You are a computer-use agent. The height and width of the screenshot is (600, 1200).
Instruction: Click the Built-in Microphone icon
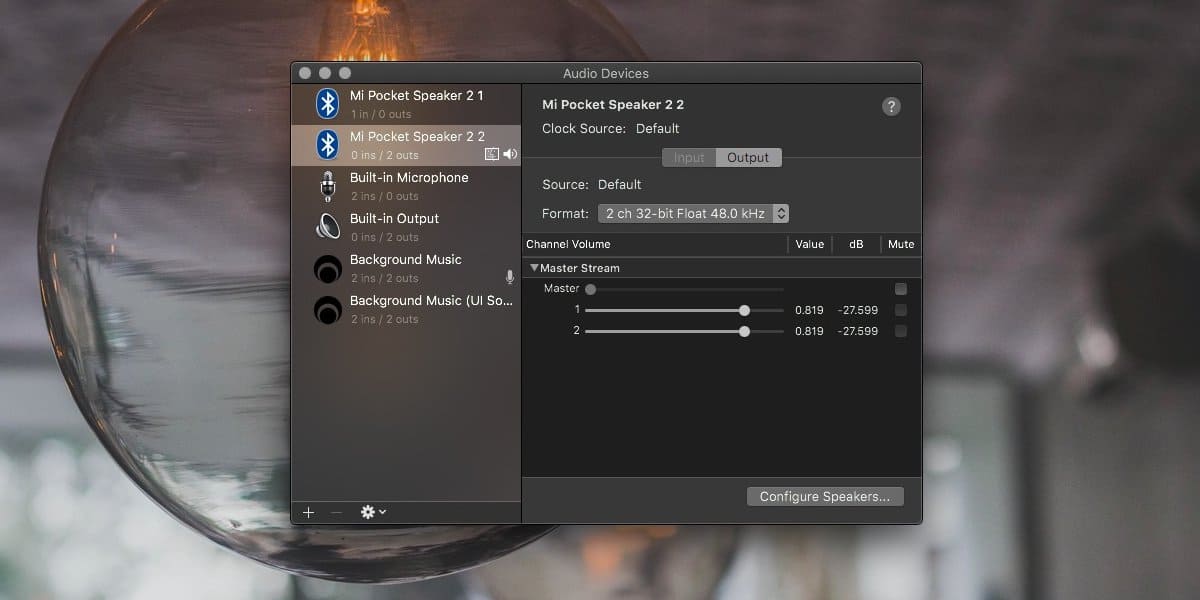pos(327,186)
